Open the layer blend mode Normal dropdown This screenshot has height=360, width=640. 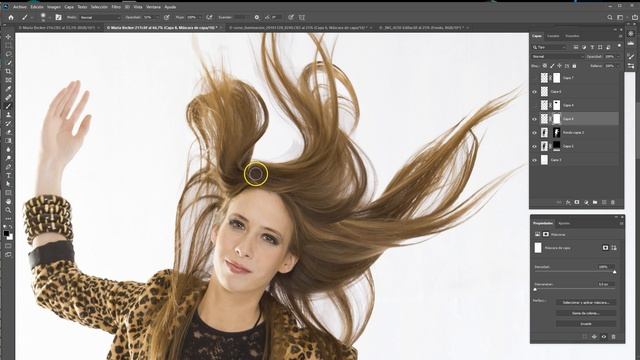coord(557,57)
